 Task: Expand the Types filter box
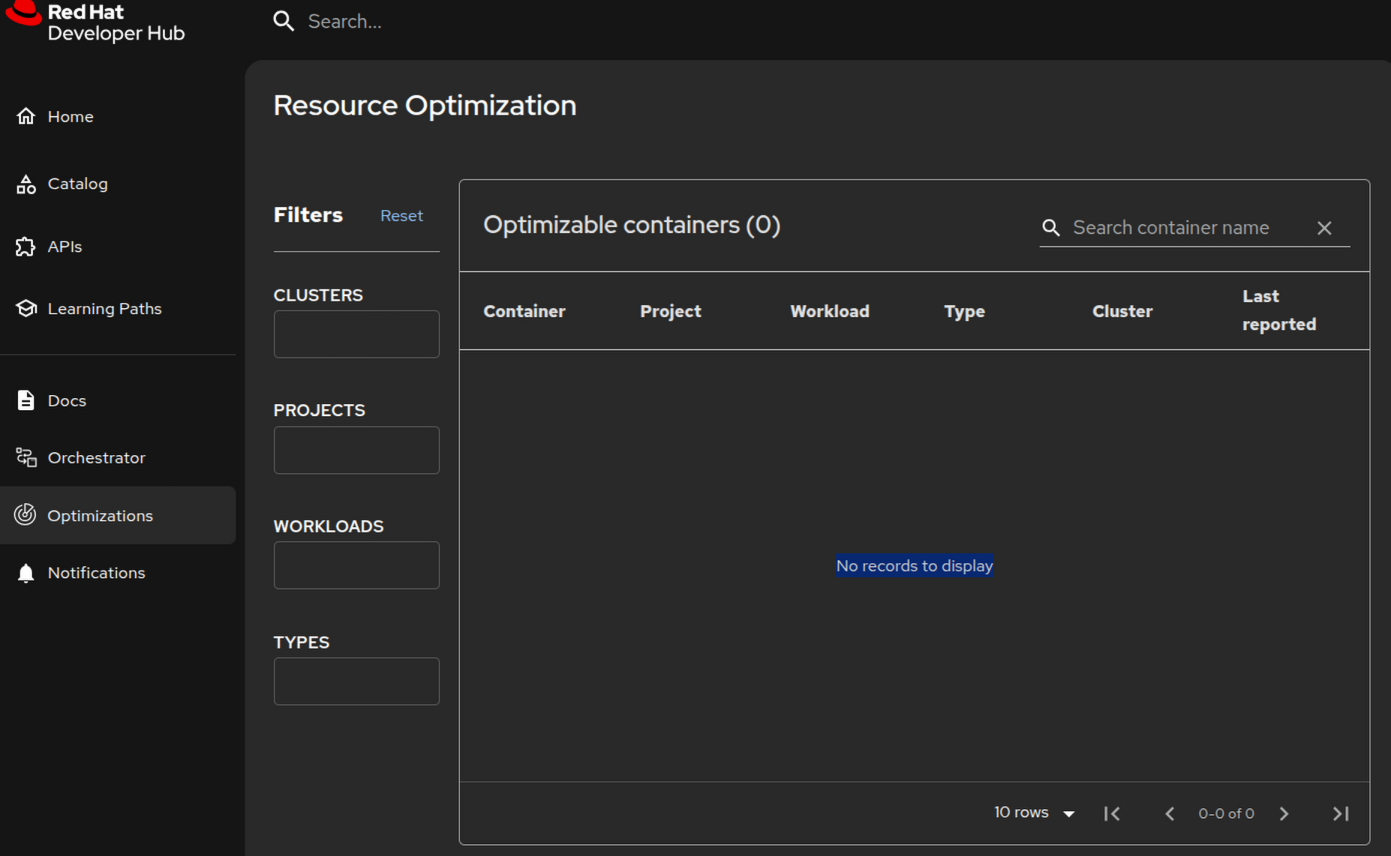click(356, 681)
